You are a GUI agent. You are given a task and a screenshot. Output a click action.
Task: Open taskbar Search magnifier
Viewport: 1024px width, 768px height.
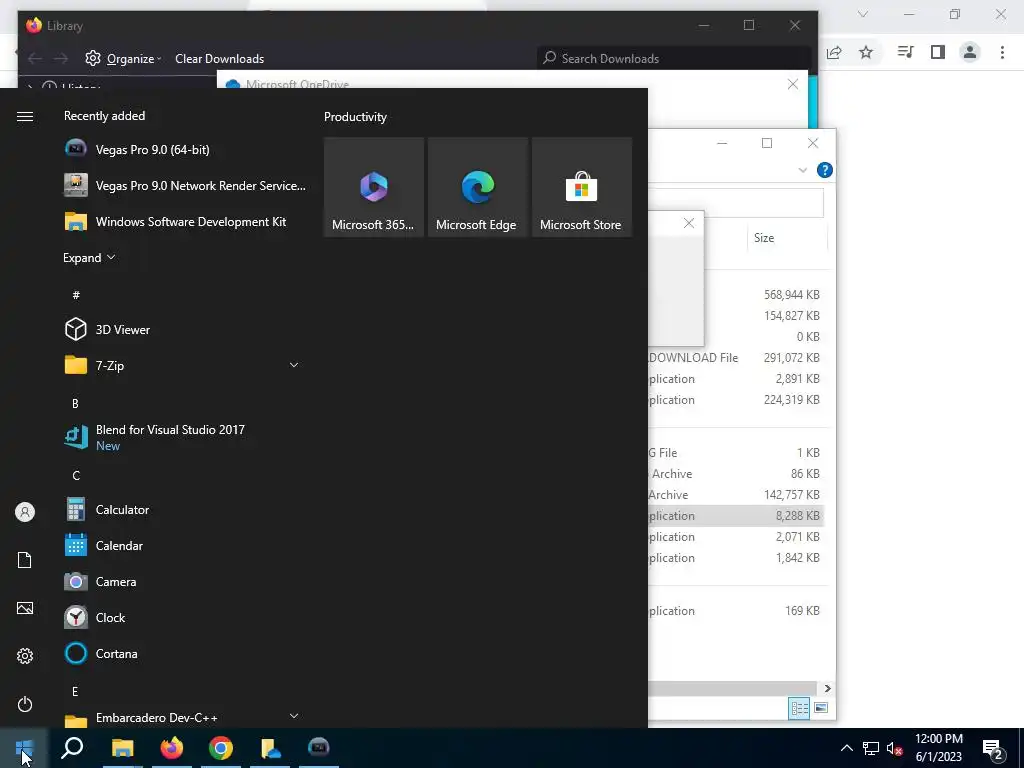(72, 748)
